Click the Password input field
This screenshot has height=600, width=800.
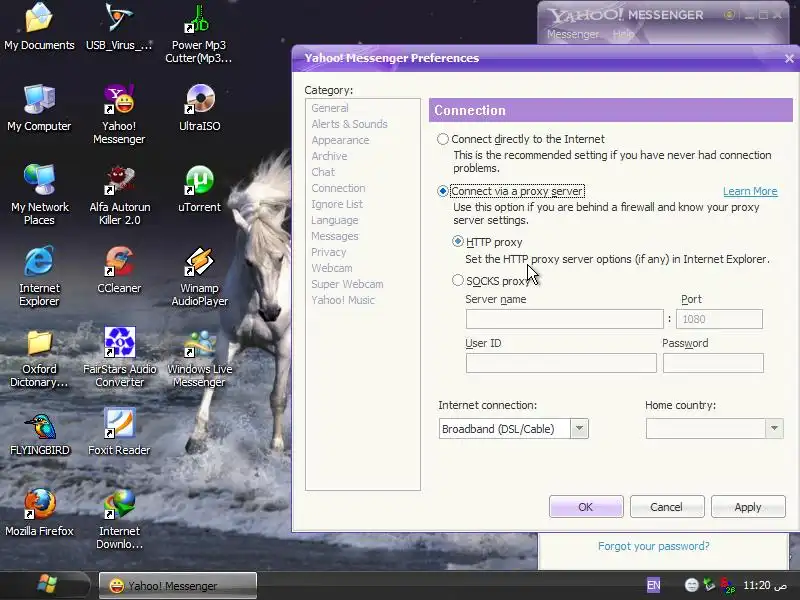coord(713,363)
